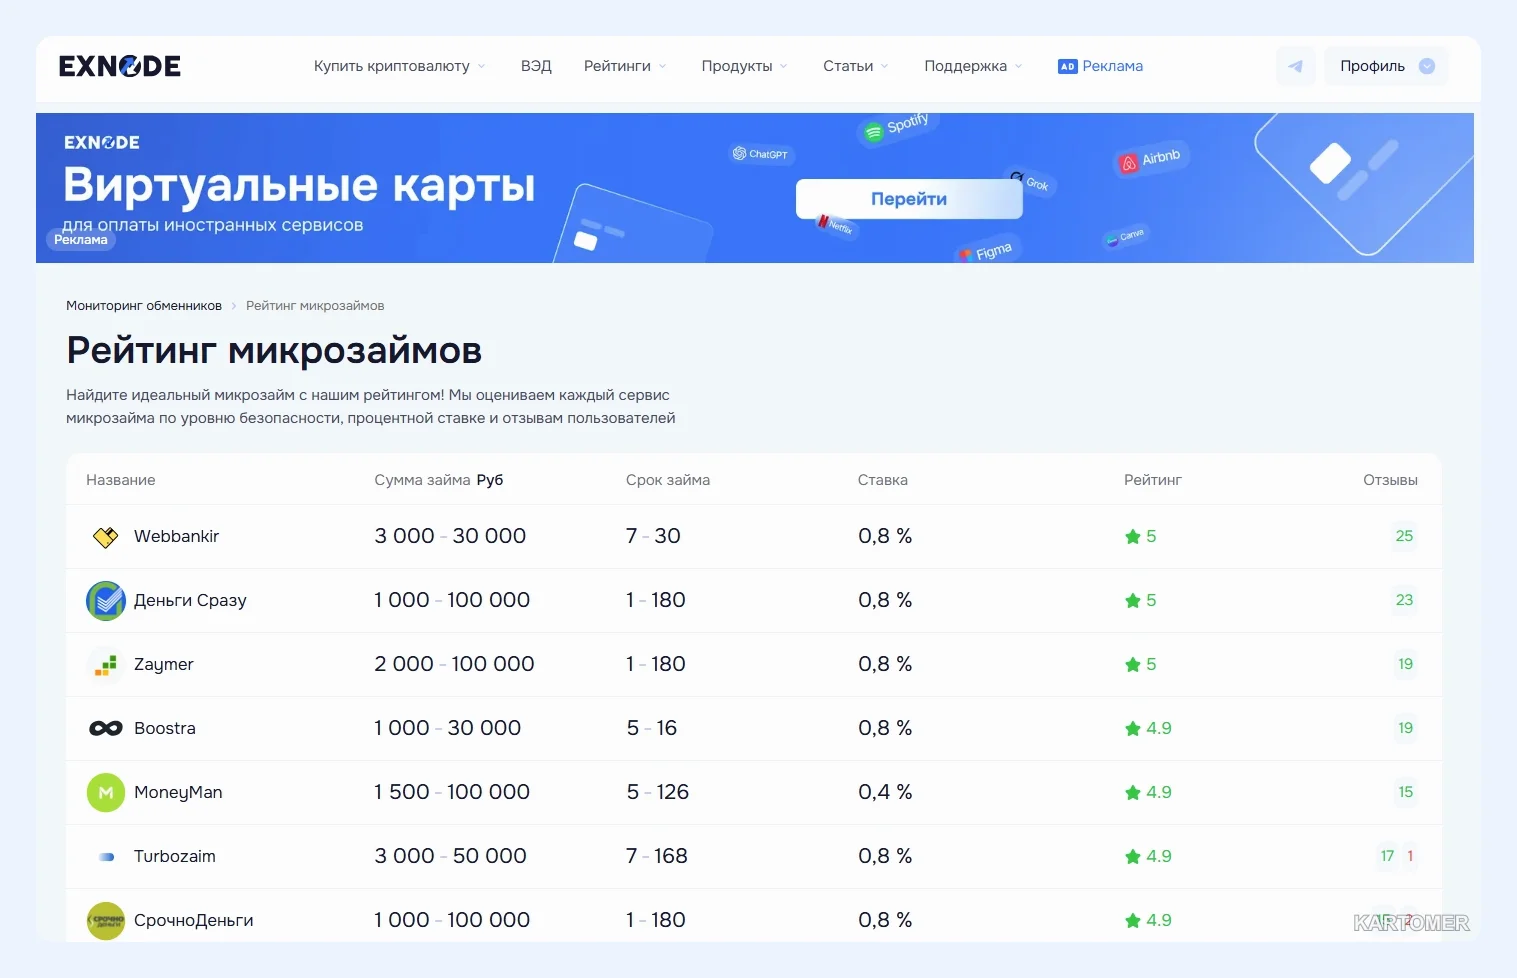Open the EXNODE logo home link
The height and width of the screenshot is (978, 1517).
pos(120,66)
